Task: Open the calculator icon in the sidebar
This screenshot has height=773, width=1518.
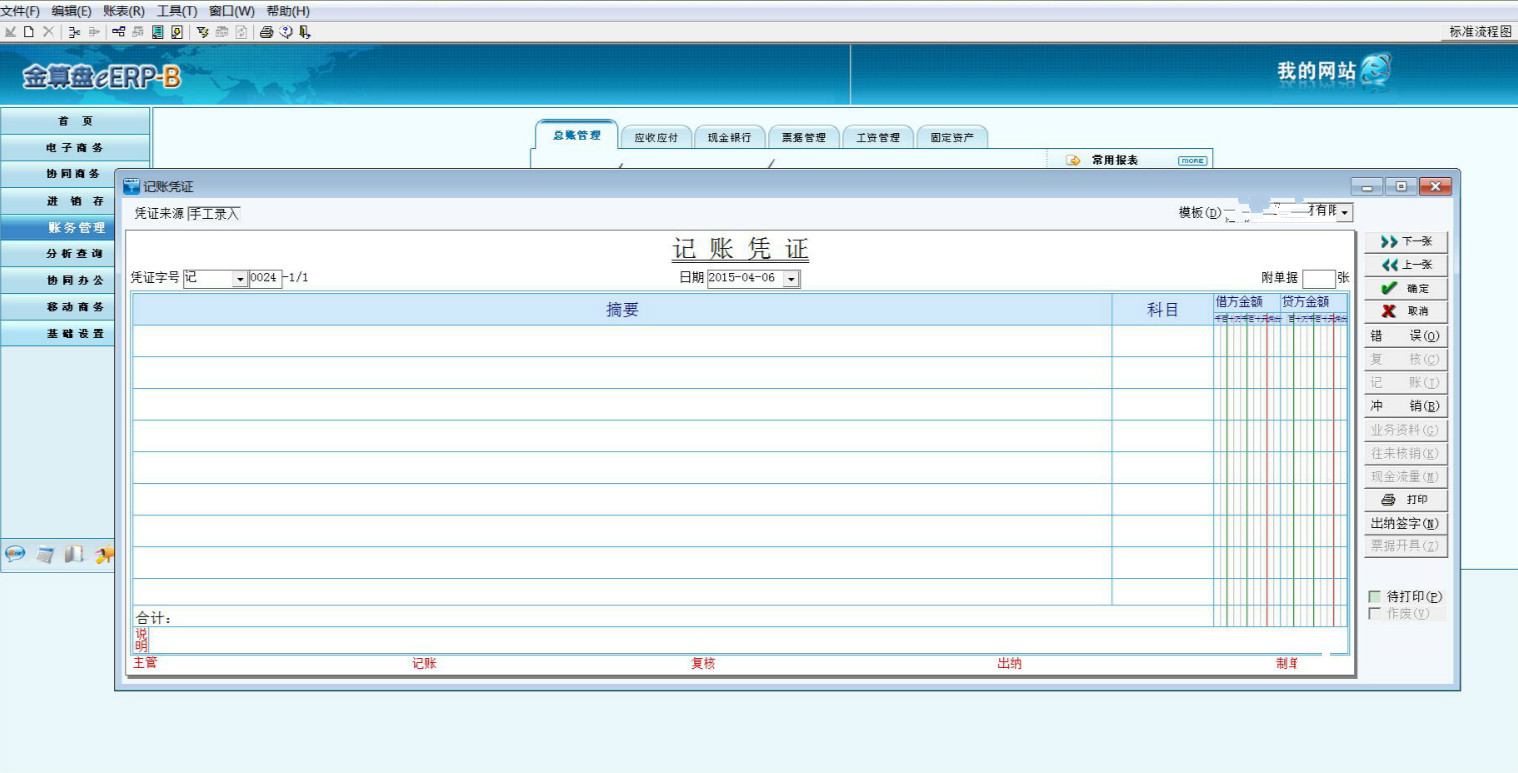Action: tap(45, 554)
